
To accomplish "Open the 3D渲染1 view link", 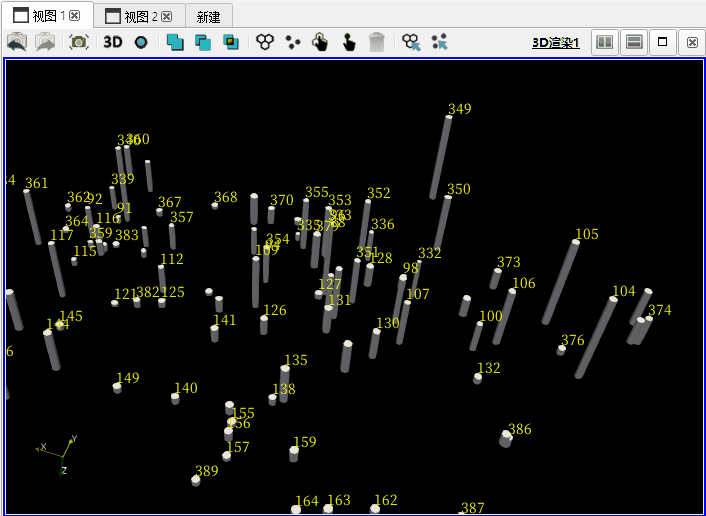I will click(x=556, y=43).
